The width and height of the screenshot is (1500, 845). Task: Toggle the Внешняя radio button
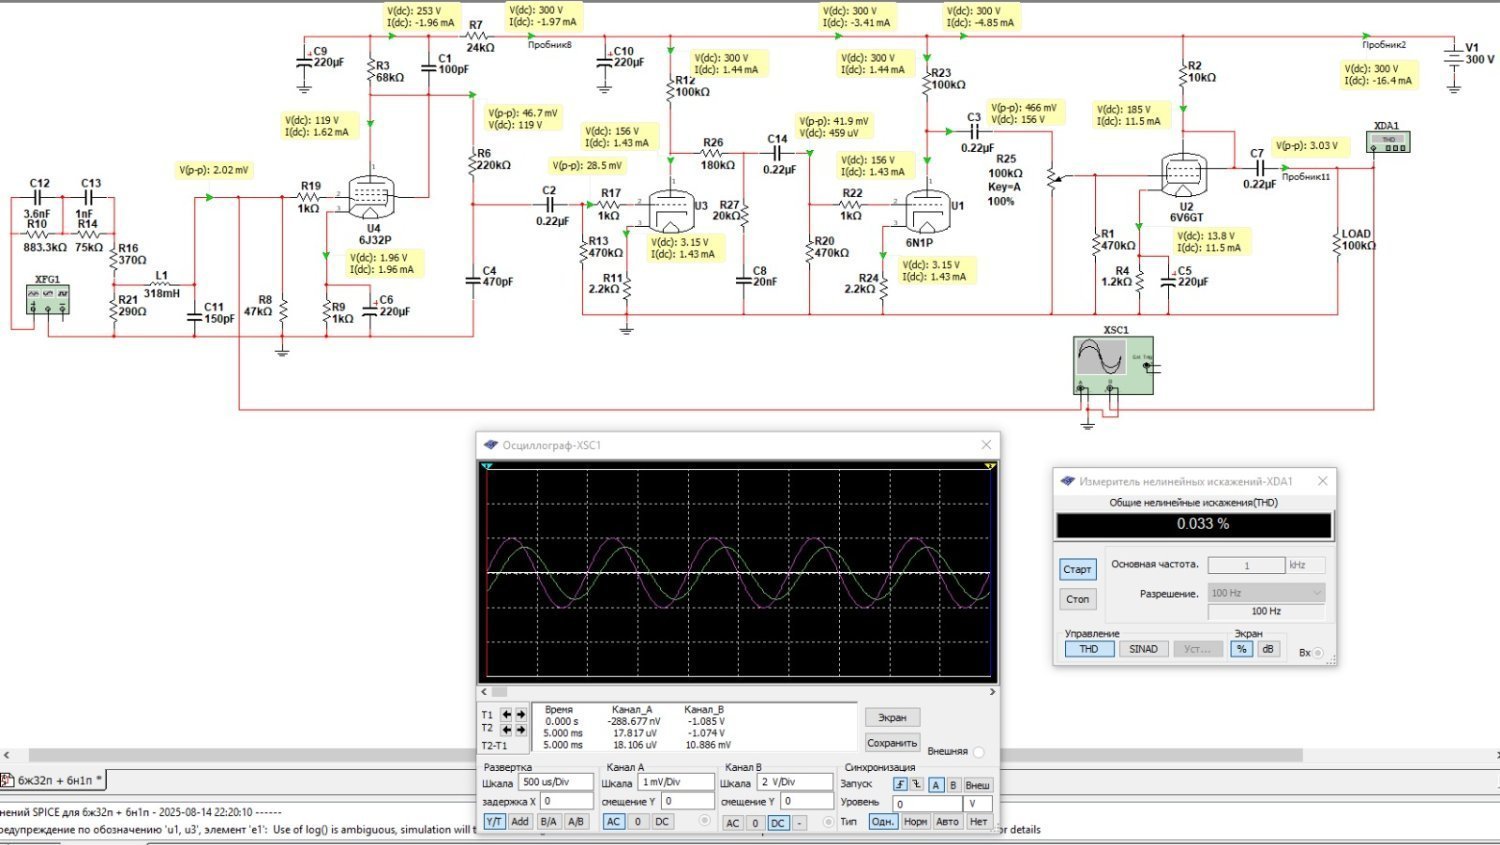978,752
